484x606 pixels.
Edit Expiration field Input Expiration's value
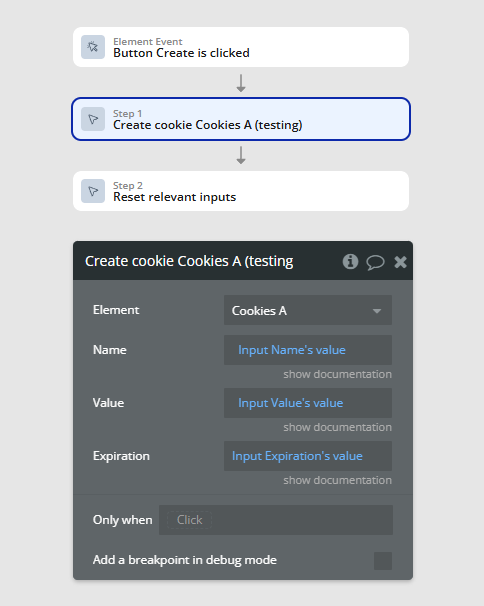coord(308,456)
